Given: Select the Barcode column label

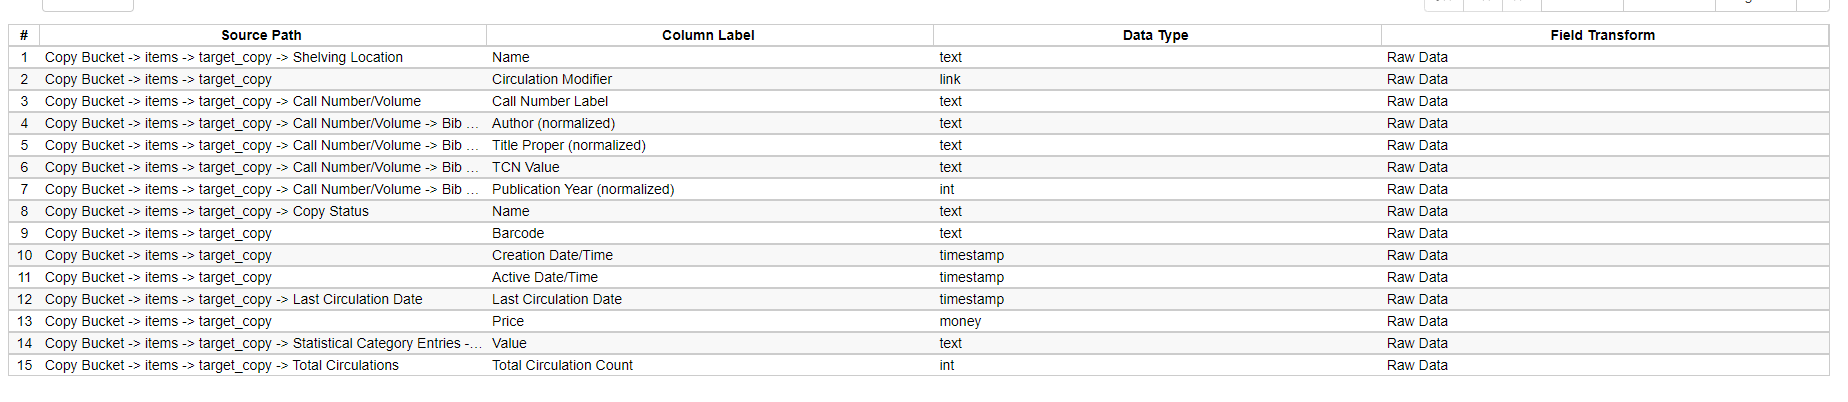Looking at the screenshot, I should click(x=518, y=233).
